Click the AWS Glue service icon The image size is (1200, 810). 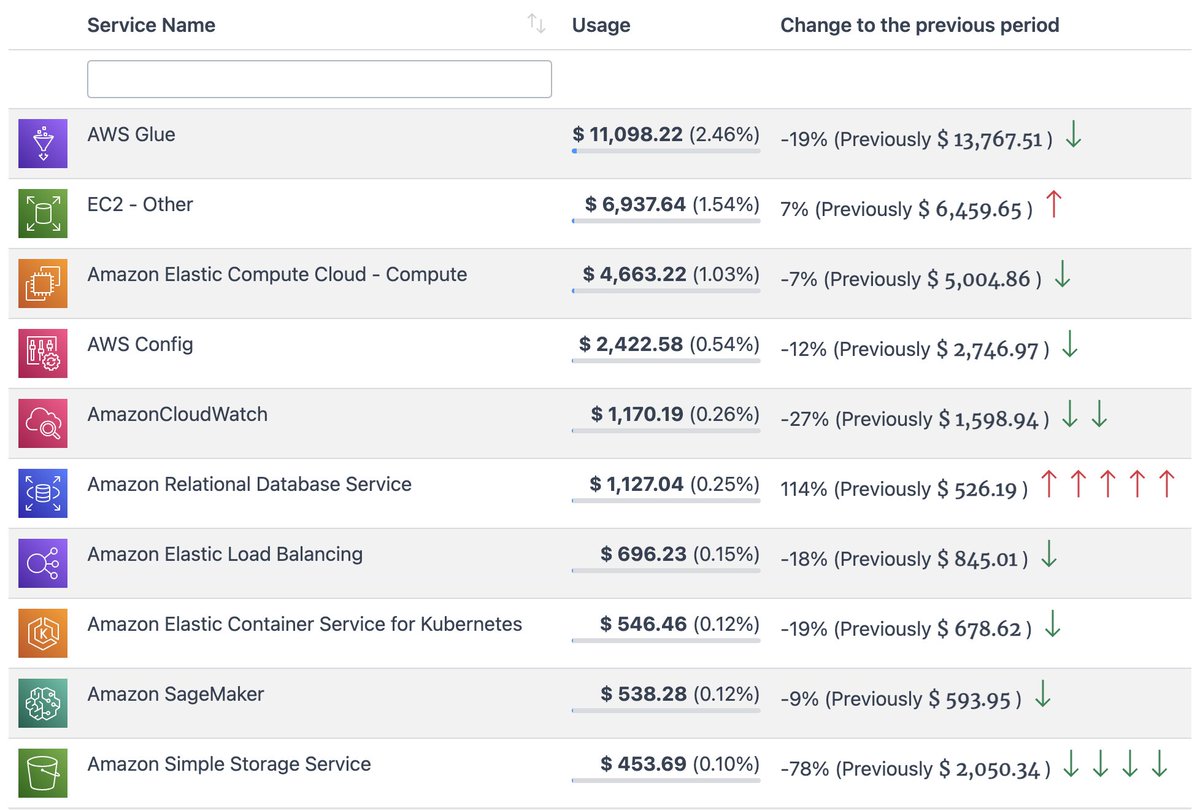click(x=42, y=143)
